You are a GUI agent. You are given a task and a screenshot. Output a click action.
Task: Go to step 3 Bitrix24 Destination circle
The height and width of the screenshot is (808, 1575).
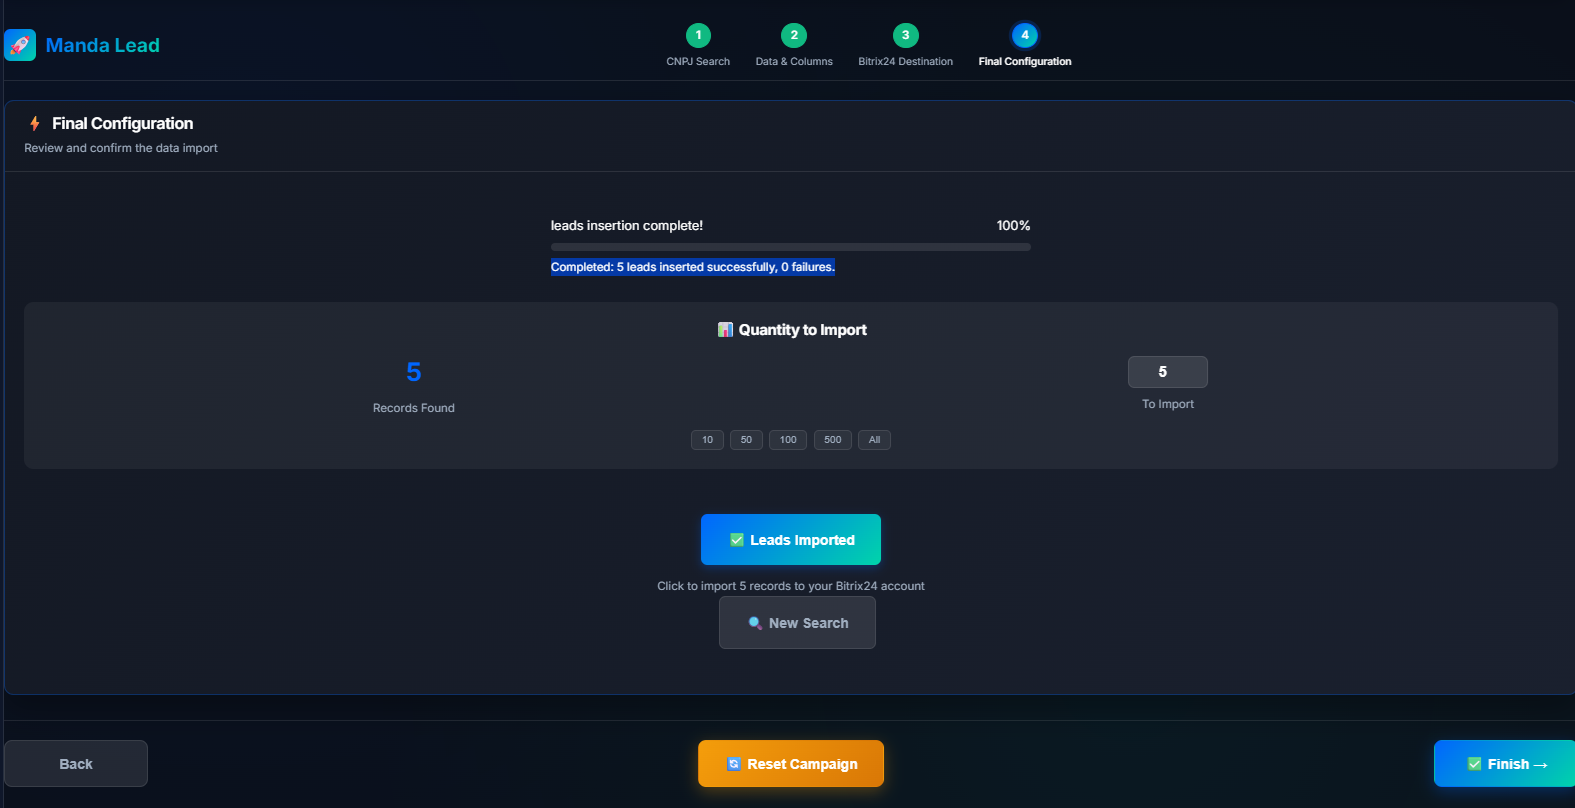[x=905, y=35]
